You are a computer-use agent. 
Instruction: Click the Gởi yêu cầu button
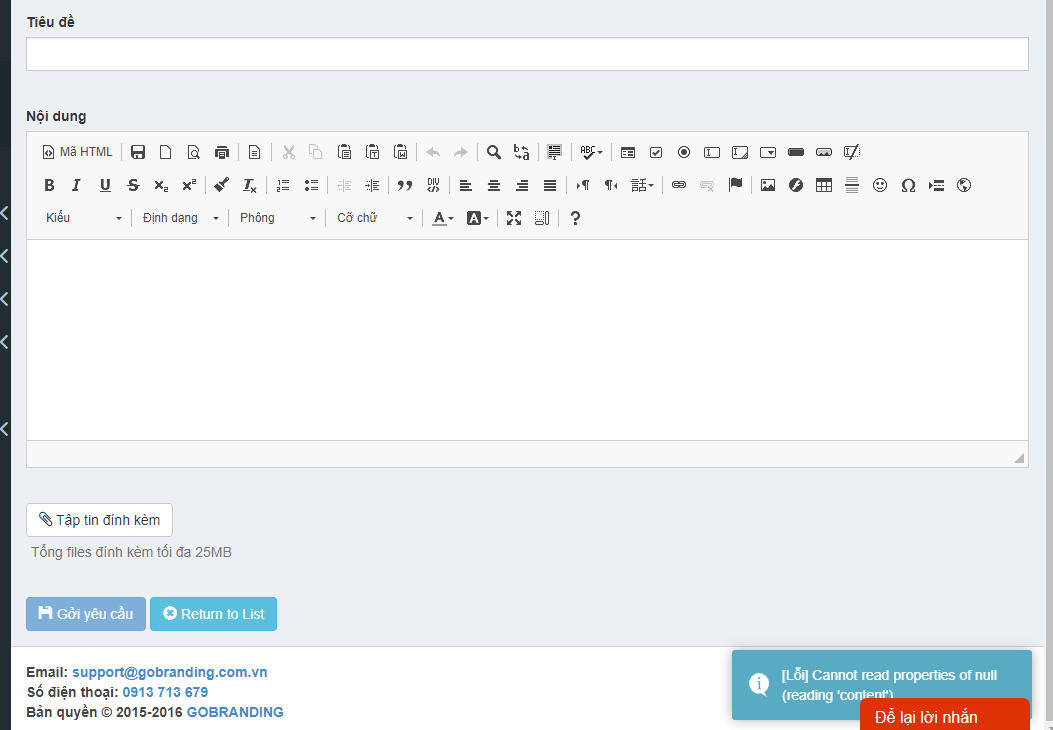pyautogui.click(x=86, y=614)
